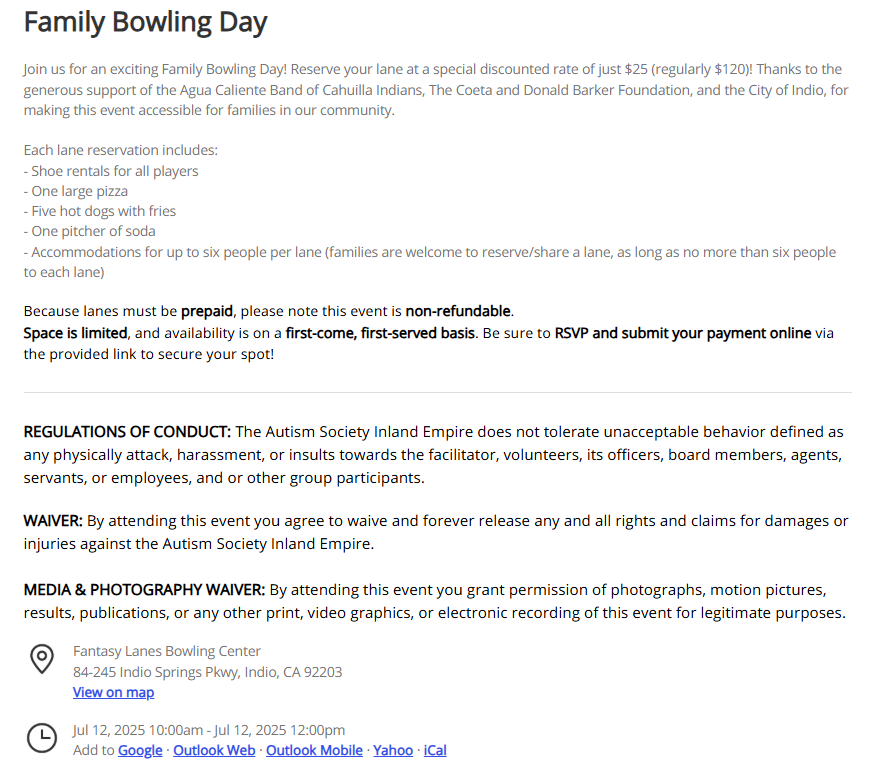885x774 pixels.
Task: Click the 'Space is limited' bold text
Action: [75, 333]
